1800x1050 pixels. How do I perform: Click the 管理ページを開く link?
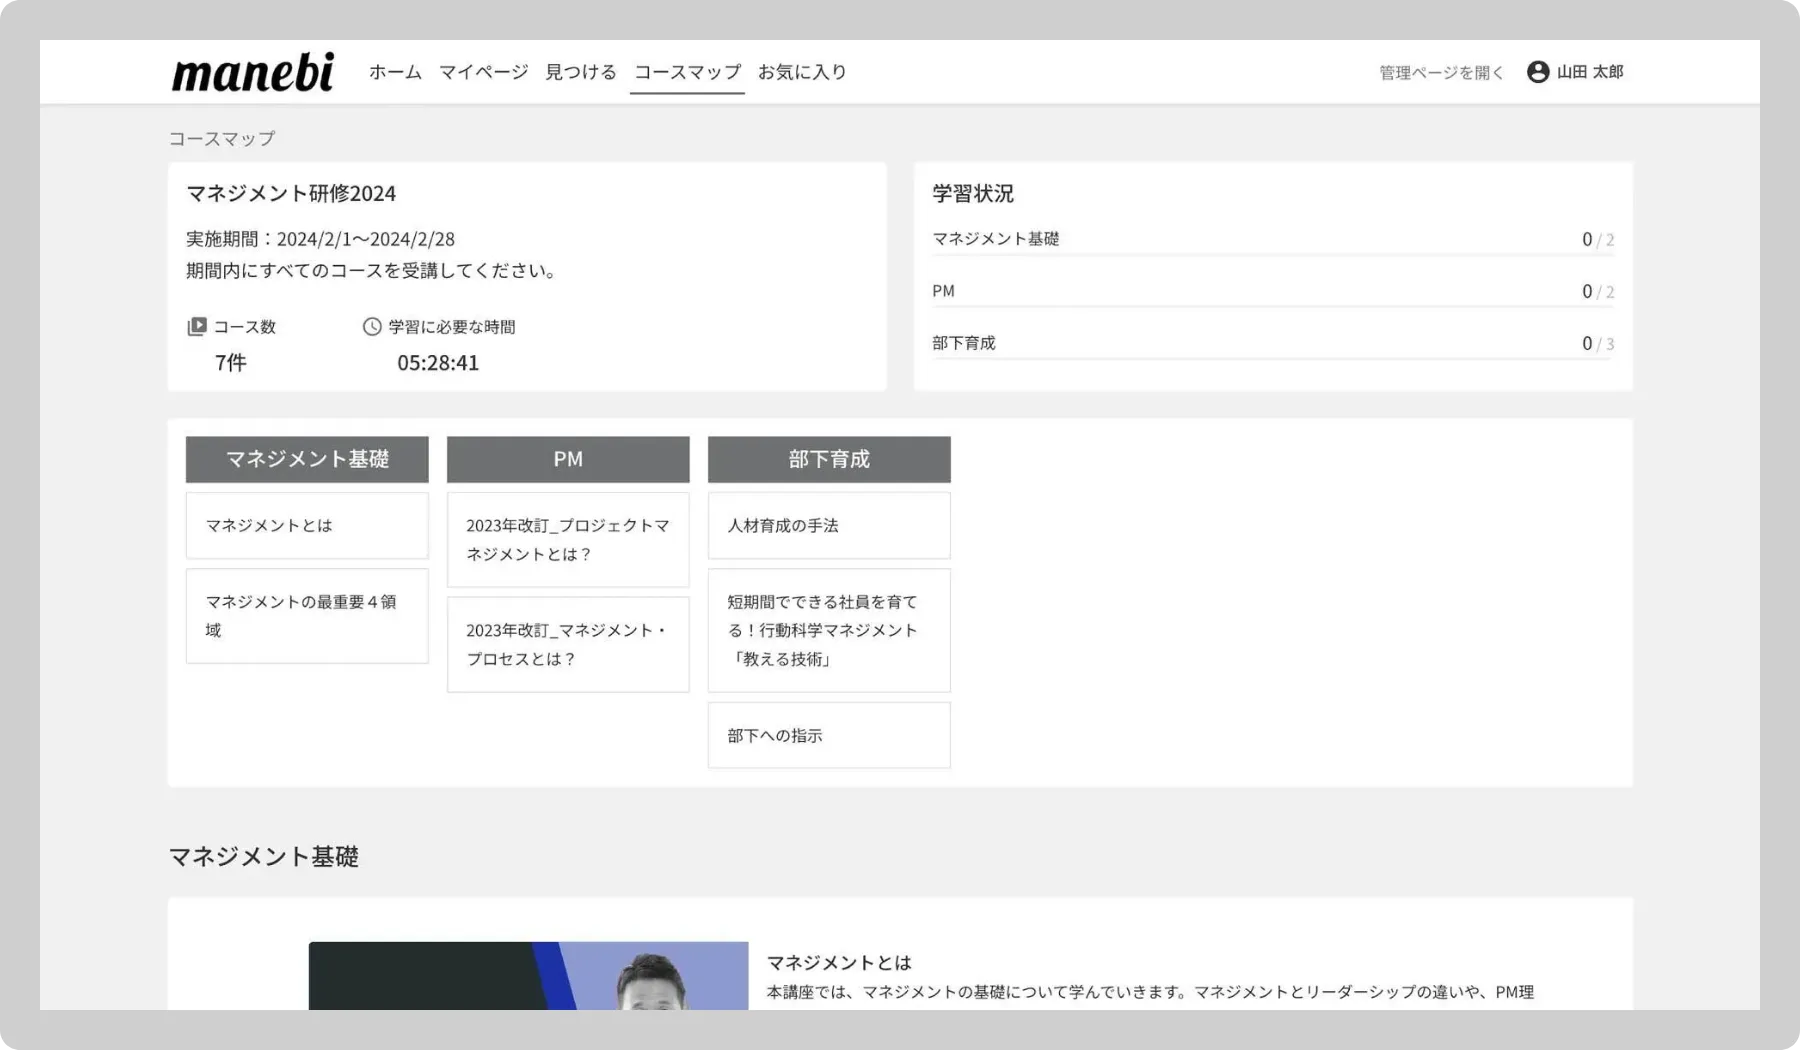coord(1441,73)
